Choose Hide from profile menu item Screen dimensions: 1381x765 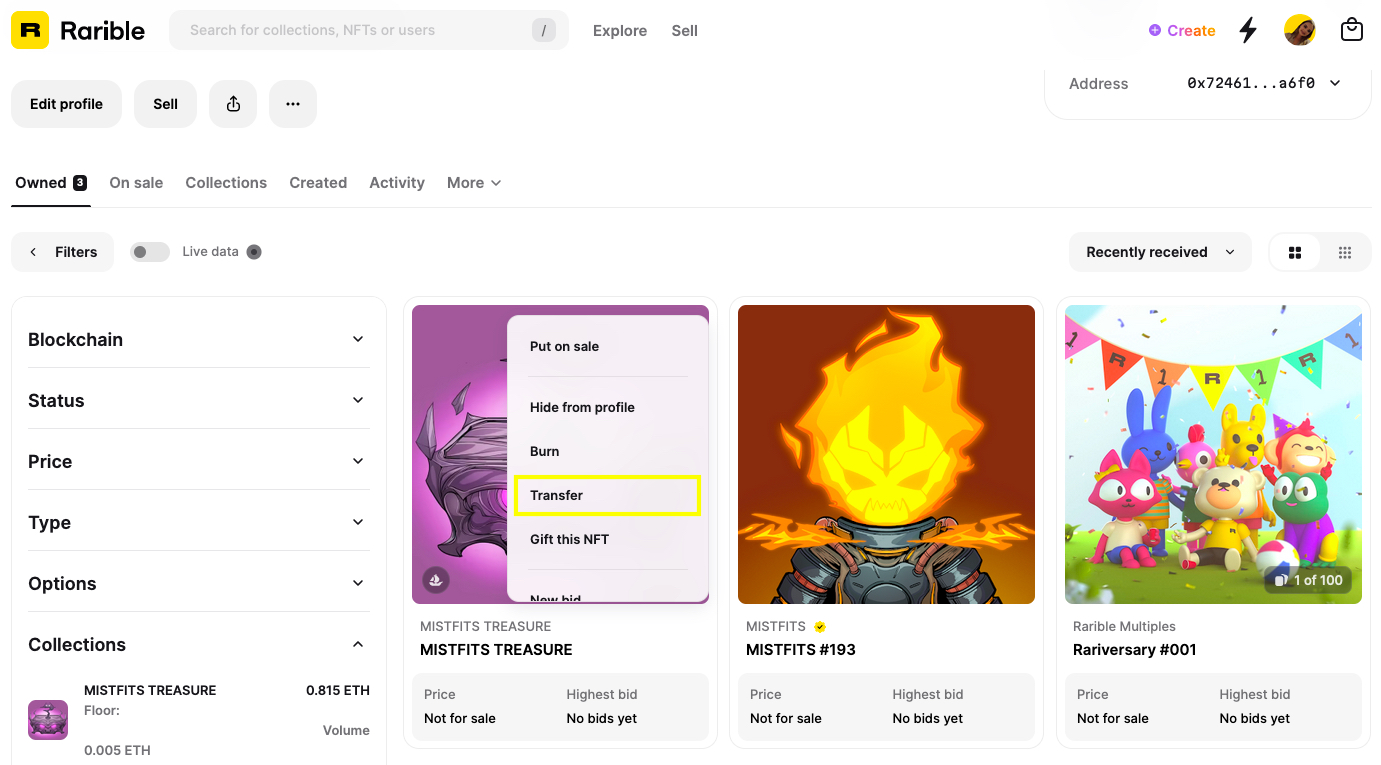click(608, 407)
